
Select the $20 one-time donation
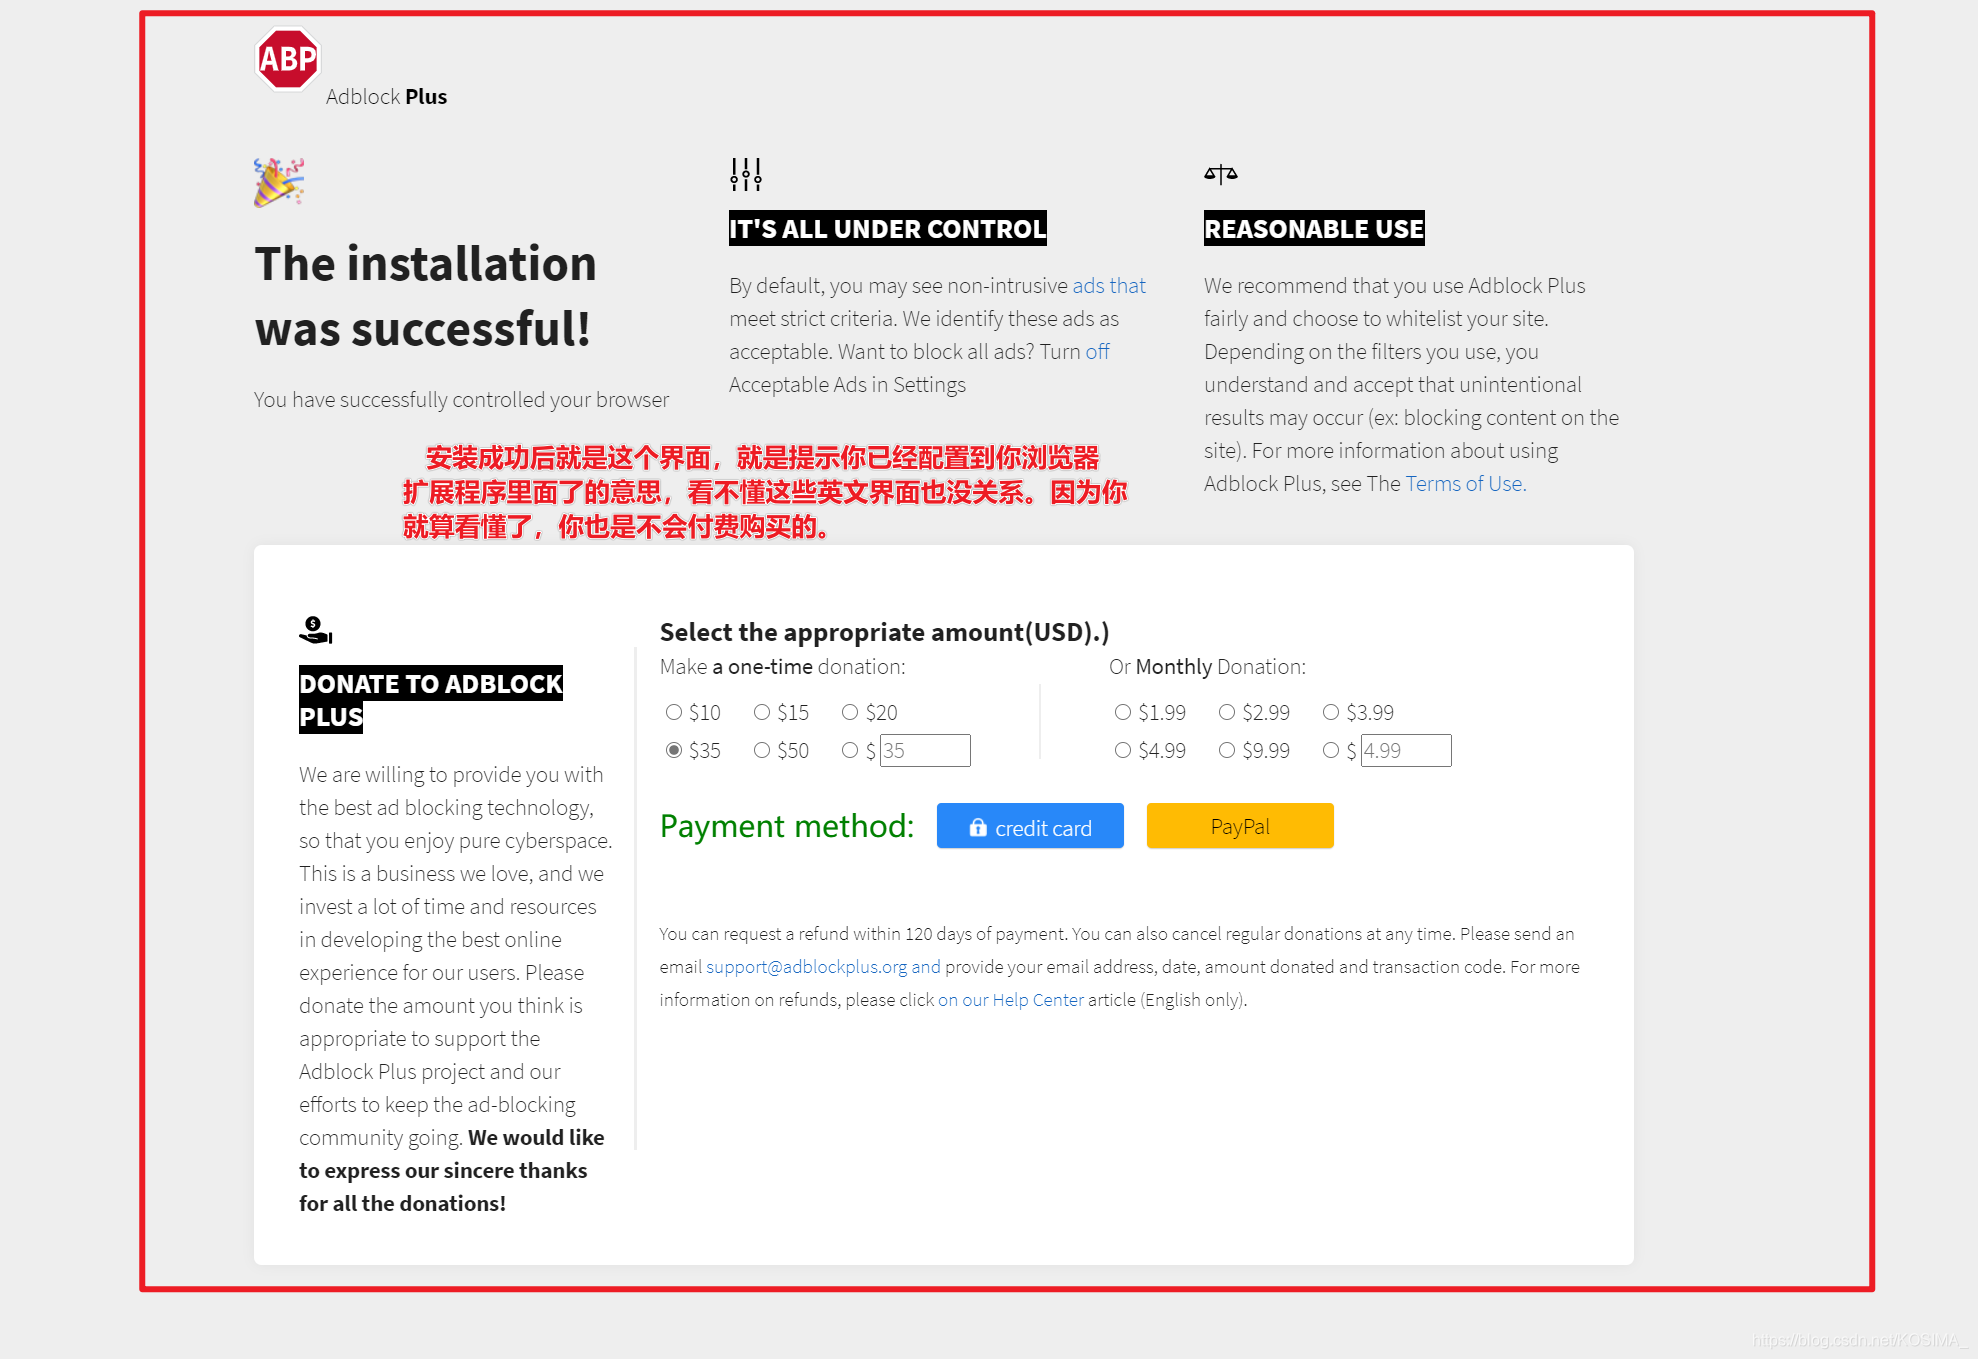[850, 712]
